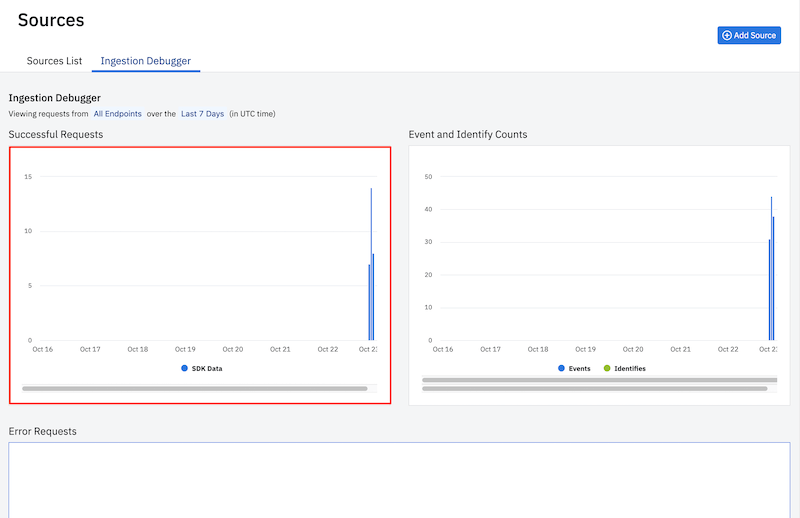Click the blue SDK Data legend dot

tap(185, 369)
